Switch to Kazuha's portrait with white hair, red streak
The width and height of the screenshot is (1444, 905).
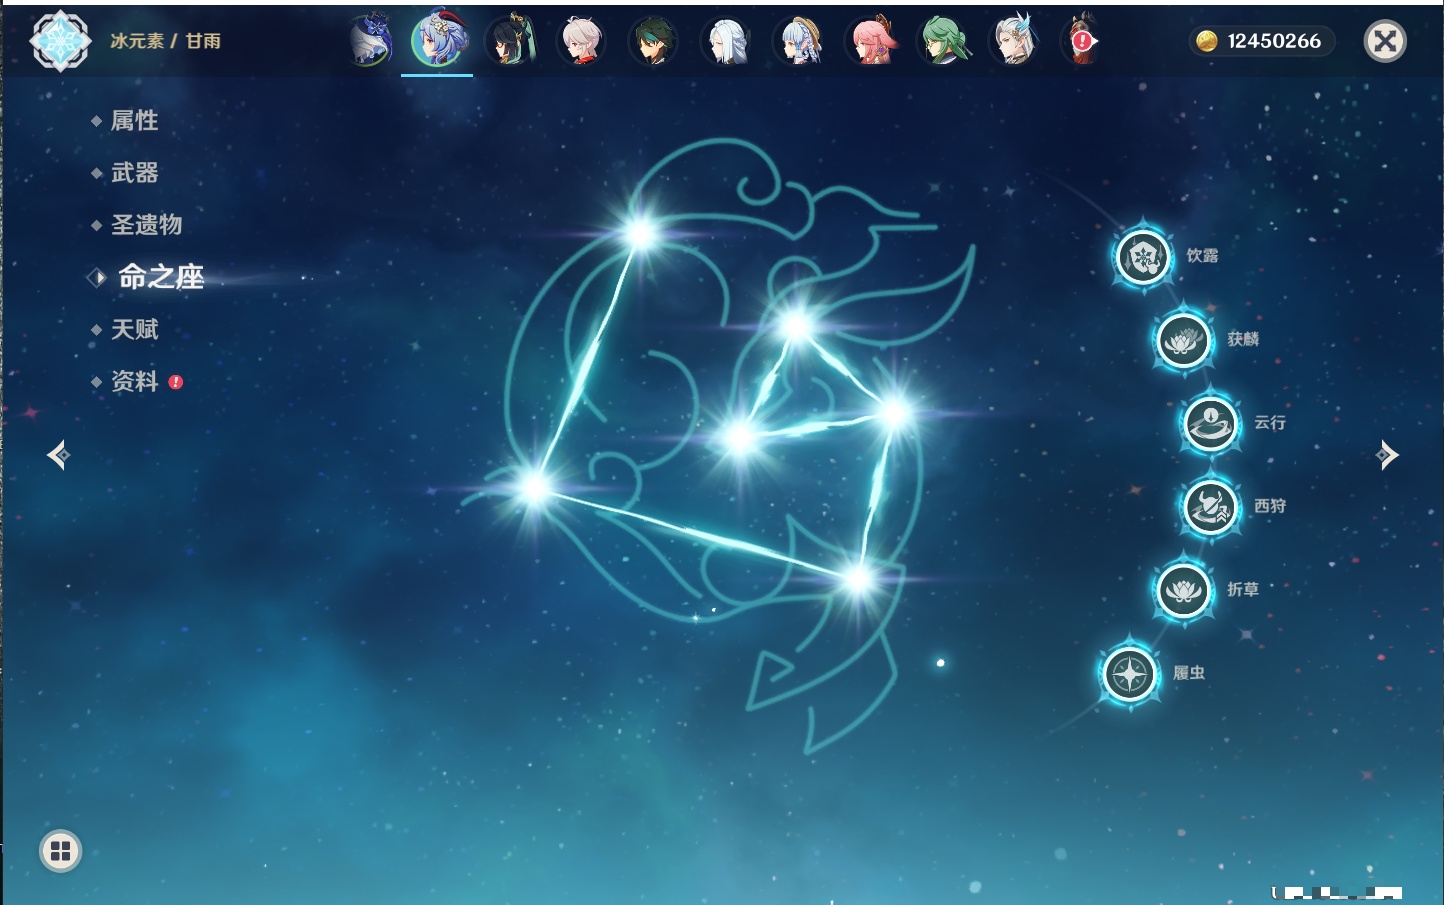582,41
